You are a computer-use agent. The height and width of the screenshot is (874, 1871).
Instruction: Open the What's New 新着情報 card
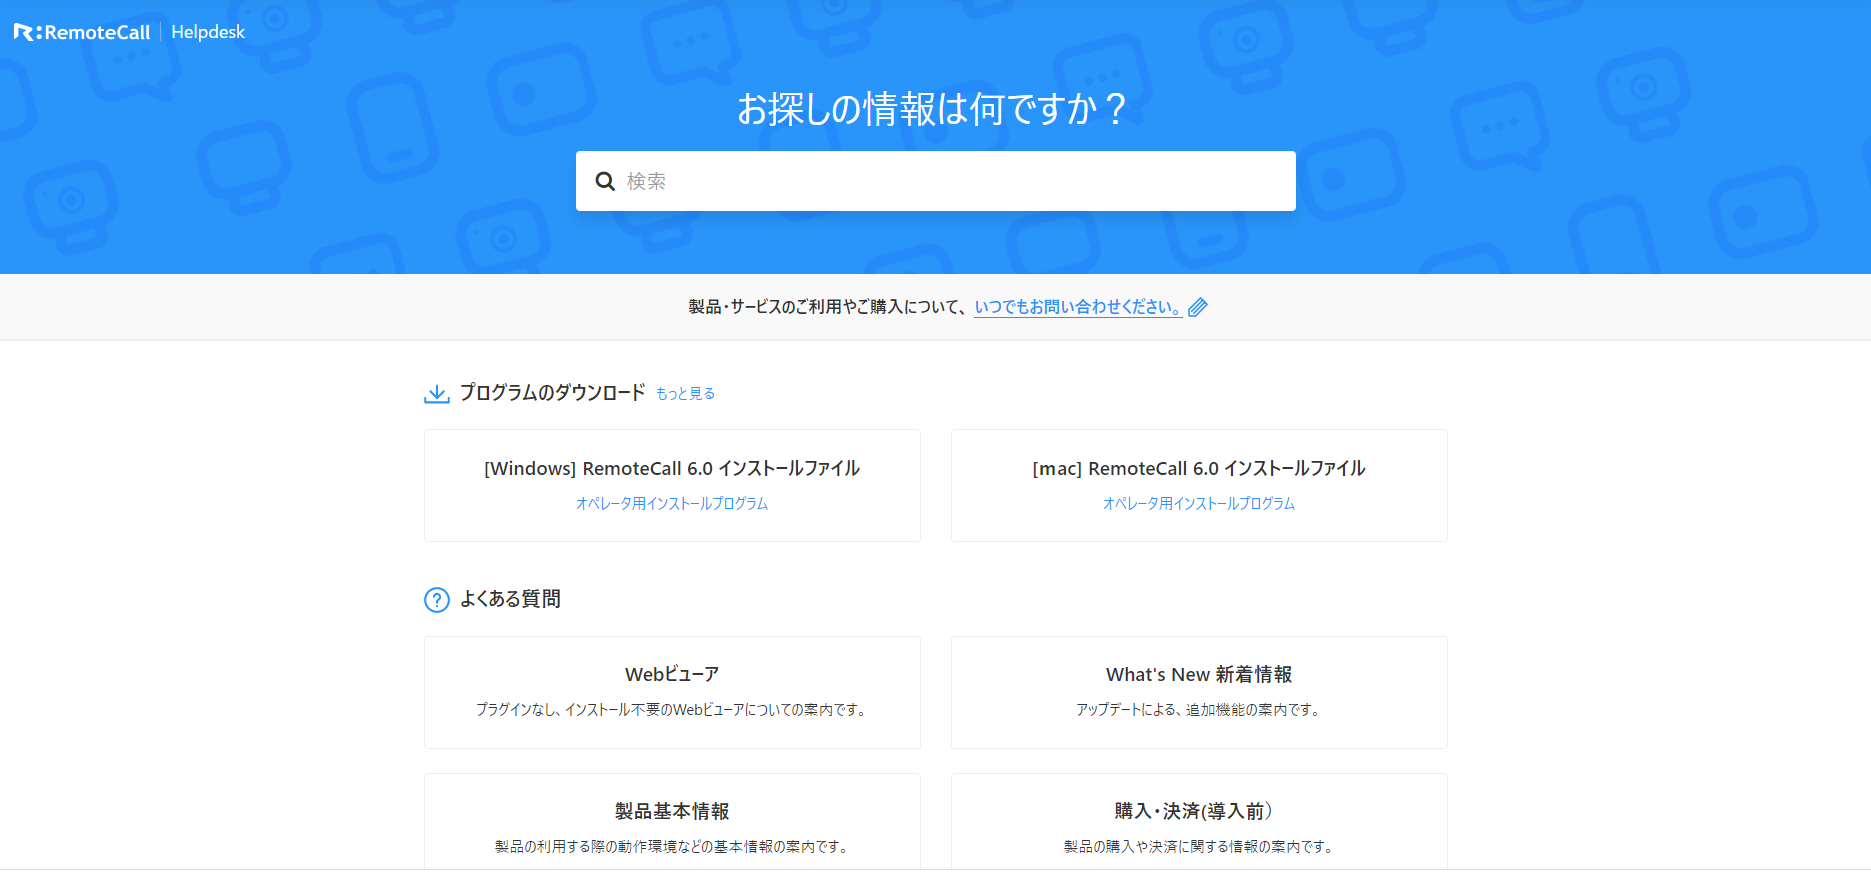pos(1199,692)
